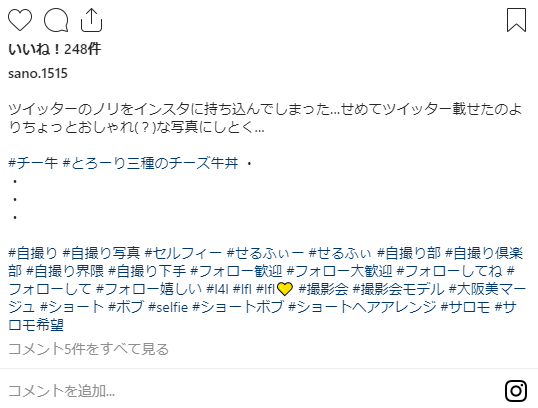Open hashtag #selfie
The height and width of the screenshot is (408, 538).
coord(168,307)
